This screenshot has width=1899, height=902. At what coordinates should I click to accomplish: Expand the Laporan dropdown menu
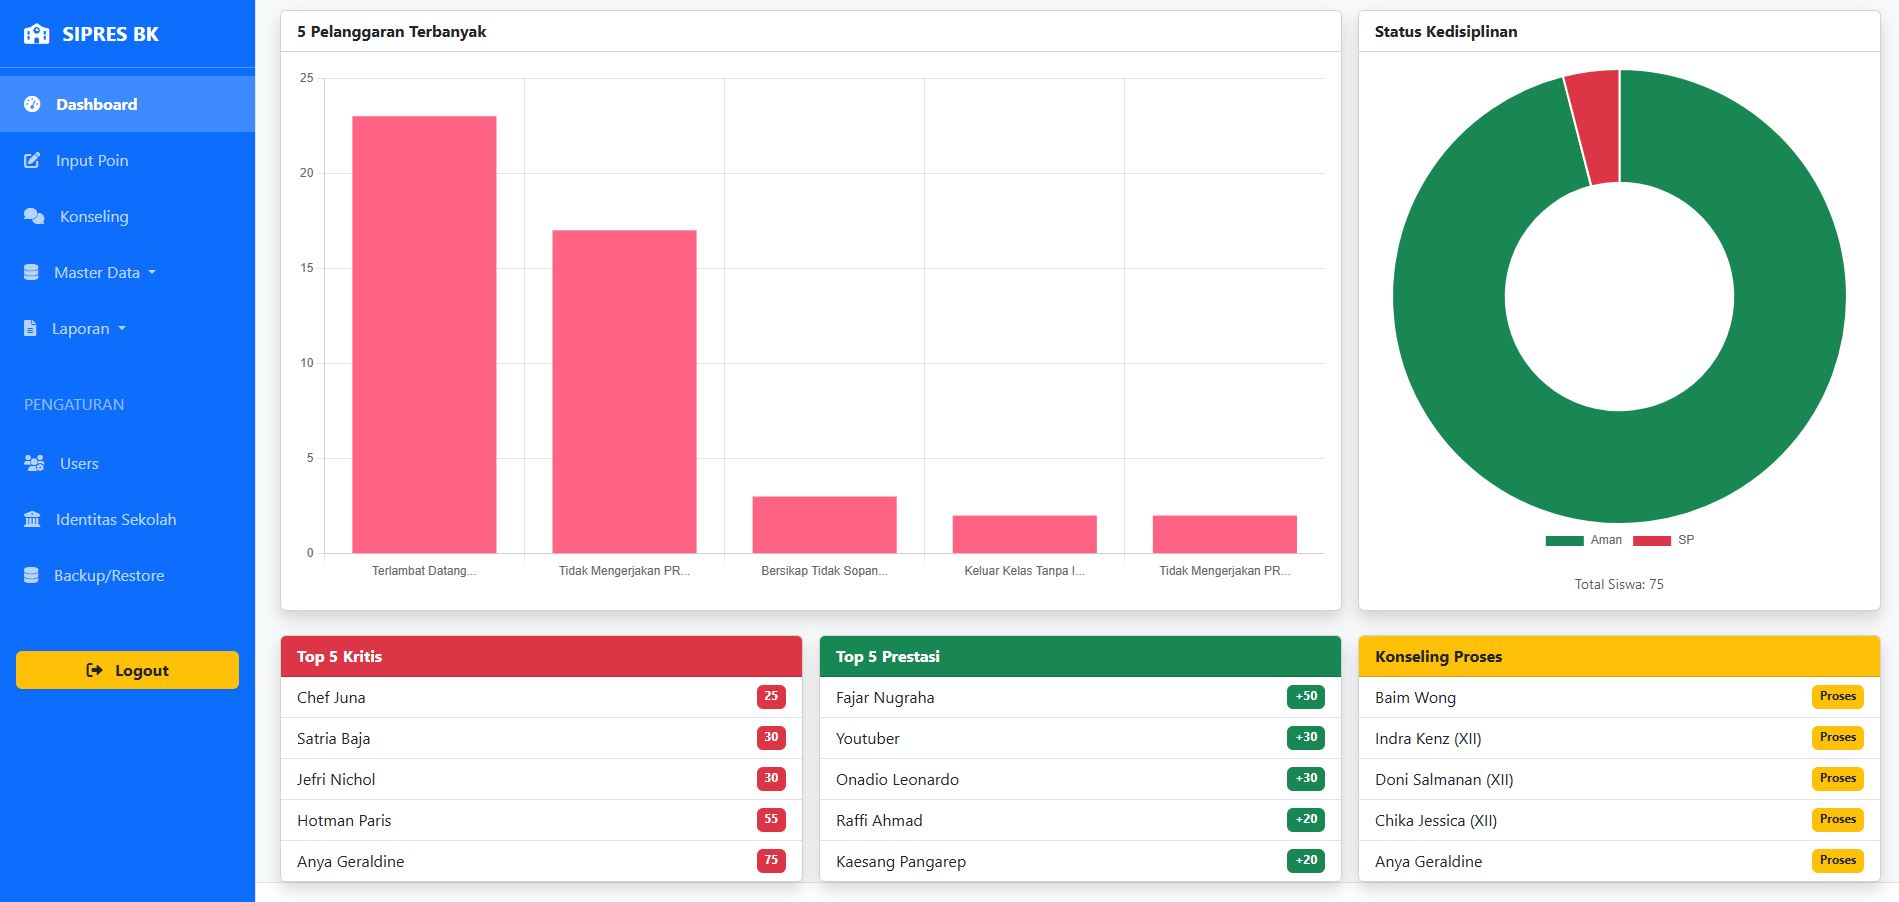[x=89, y=328]
